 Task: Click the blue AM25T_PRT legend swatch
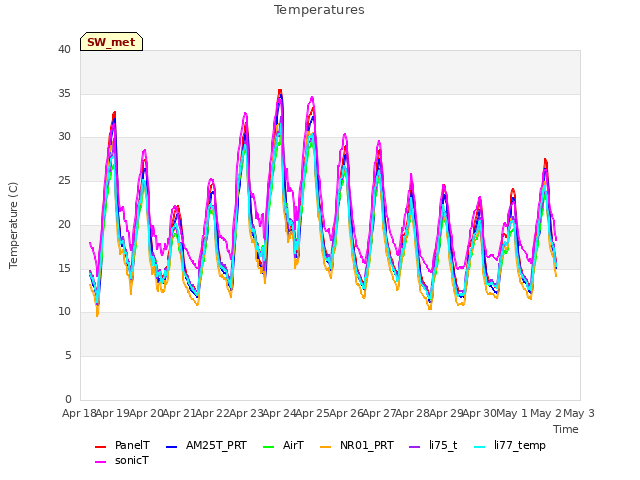coord(172,447)
